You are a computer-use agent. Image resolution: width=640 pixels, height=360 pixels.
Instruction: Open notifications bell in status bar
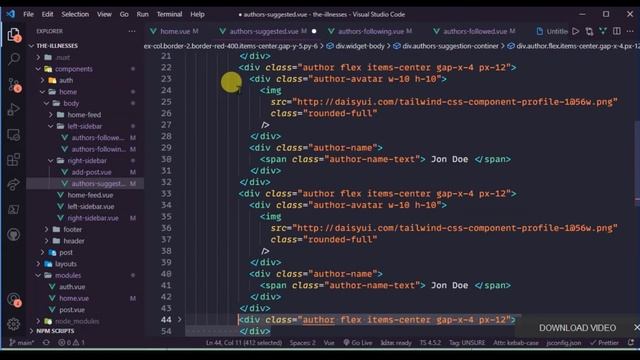[631, 343]
